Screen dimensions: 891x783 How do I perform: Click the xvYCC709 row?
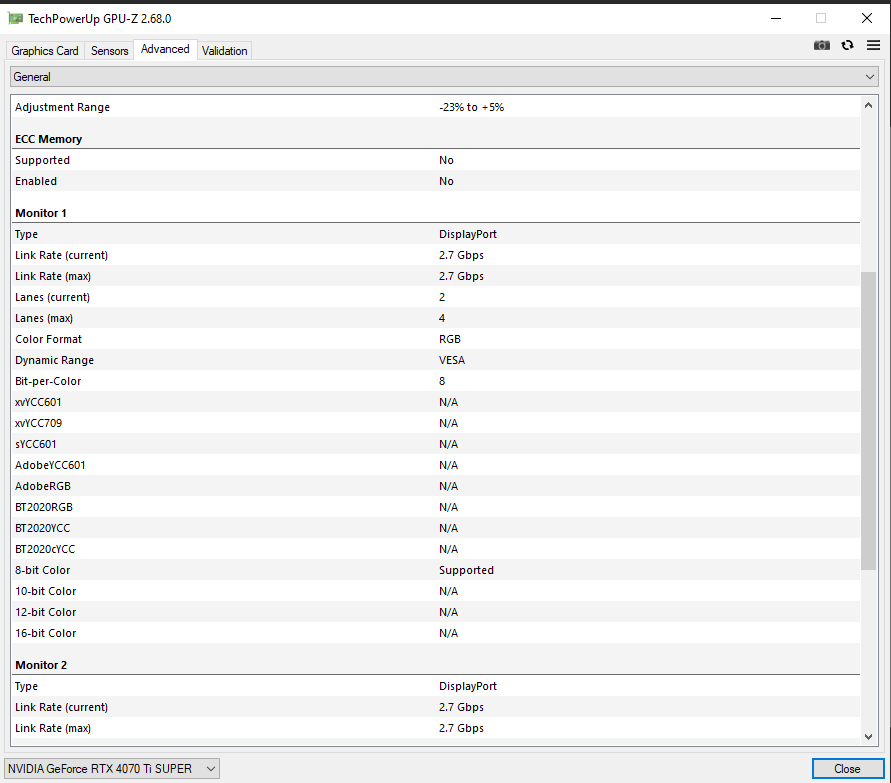pos(435,423)
